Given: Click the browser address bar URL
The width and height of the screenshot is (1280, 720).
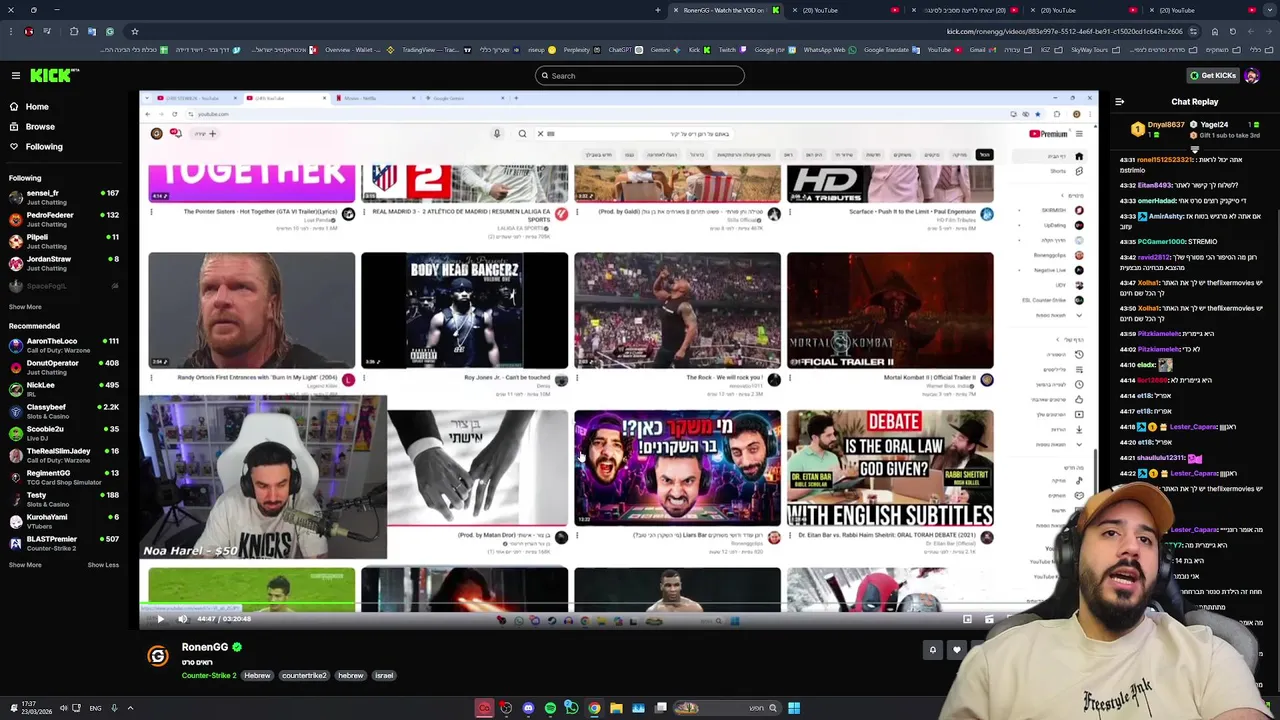Looking at the screenshot, I should (x=1065, y=31).
